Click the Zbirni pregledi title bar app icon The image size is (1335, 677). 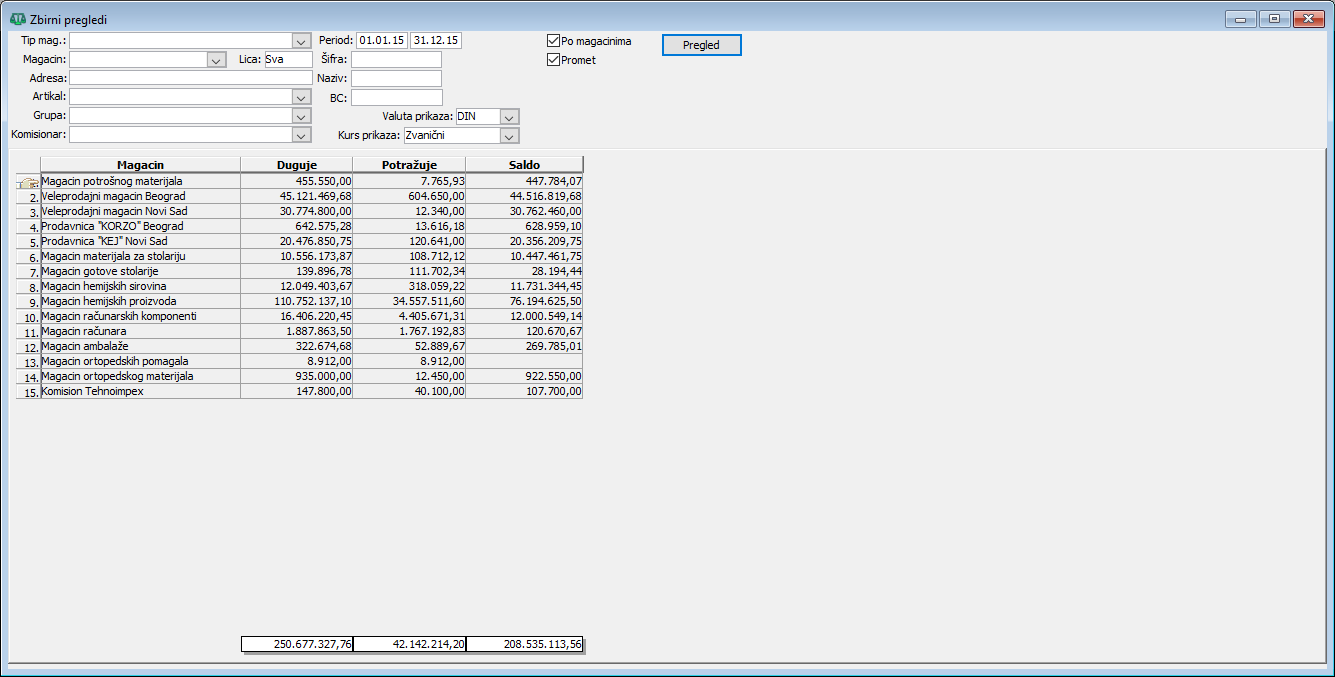click(x=18, y=19)
